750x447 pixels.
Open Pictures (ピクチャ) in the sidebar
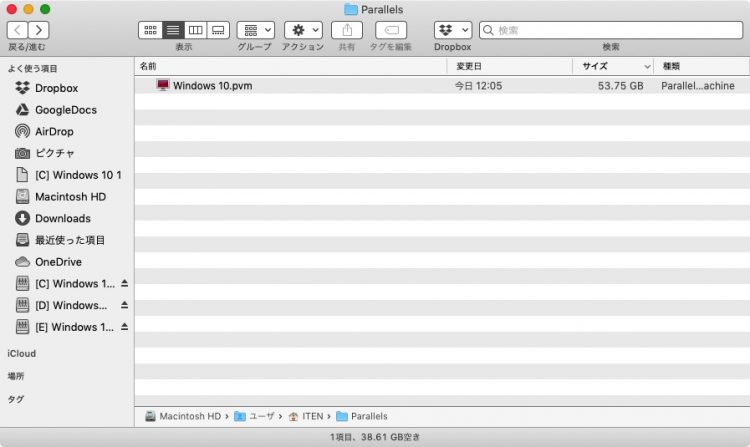click(x=55, y=153)
